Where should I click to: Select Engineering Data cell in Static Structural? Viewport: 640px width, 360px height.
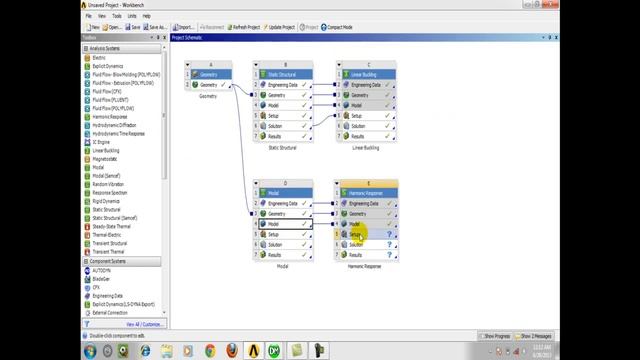click(x=286, y=85)
